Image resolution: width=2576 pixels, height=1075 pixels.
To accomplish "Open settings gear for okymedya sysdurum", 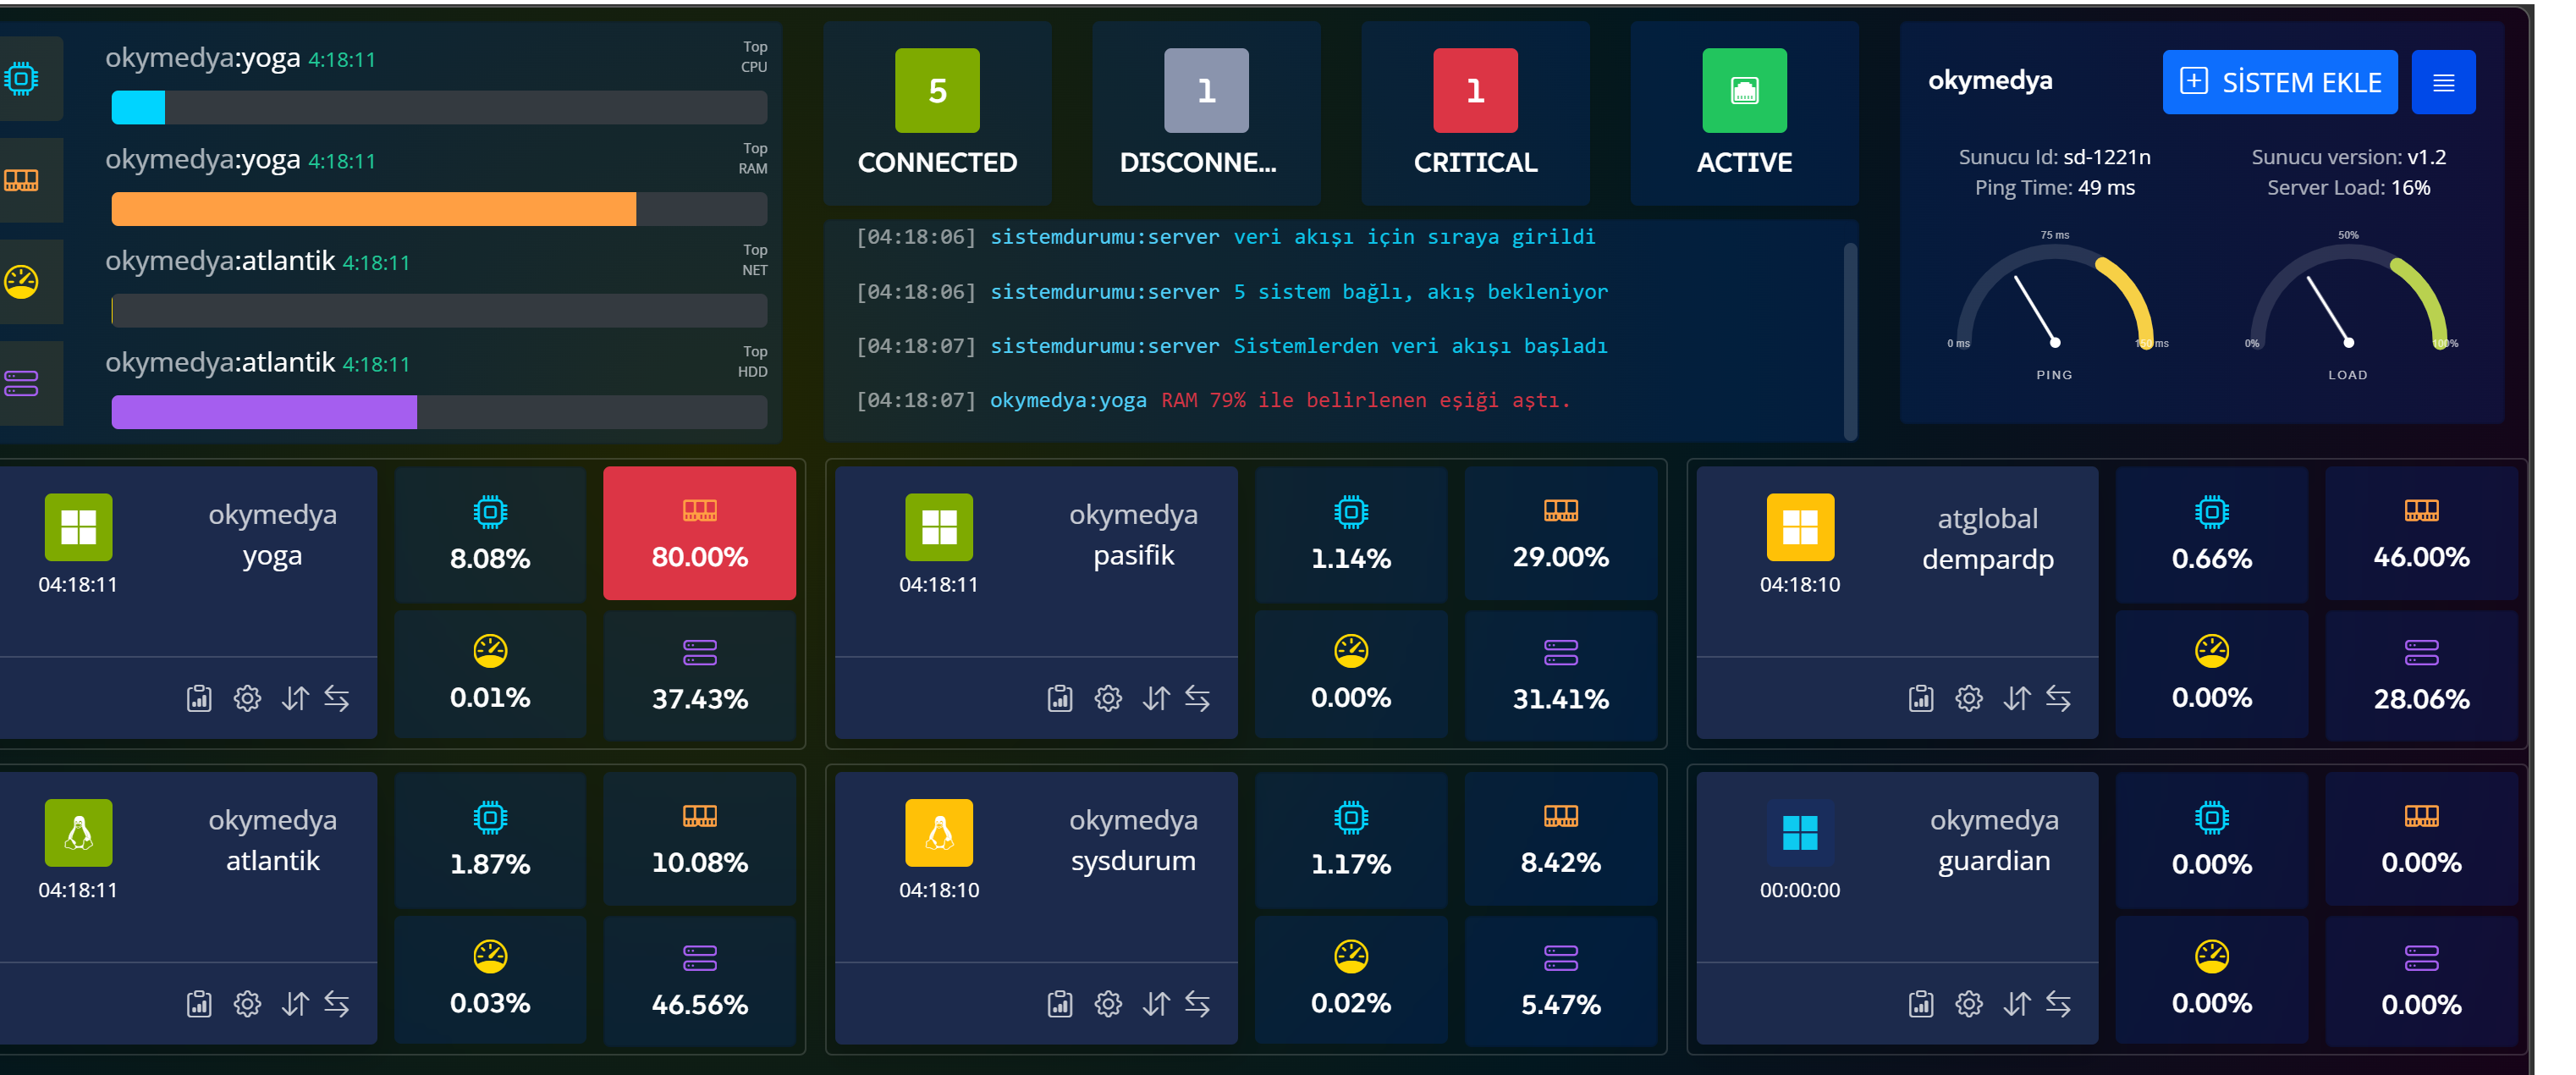I will (1108, 1003).
